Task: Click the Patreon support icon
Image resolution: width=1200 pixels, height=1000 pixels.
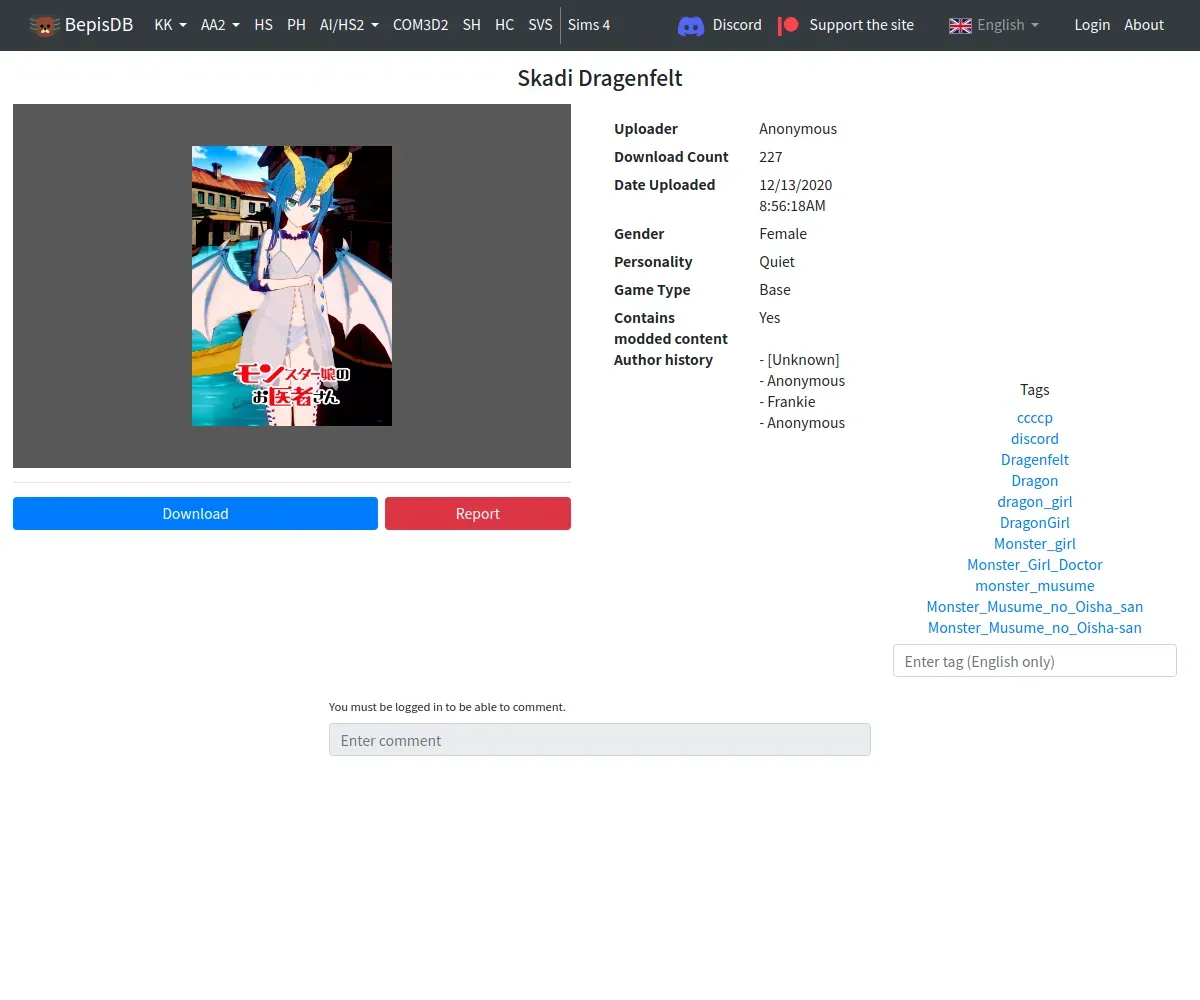Action: tap(788, 25)
